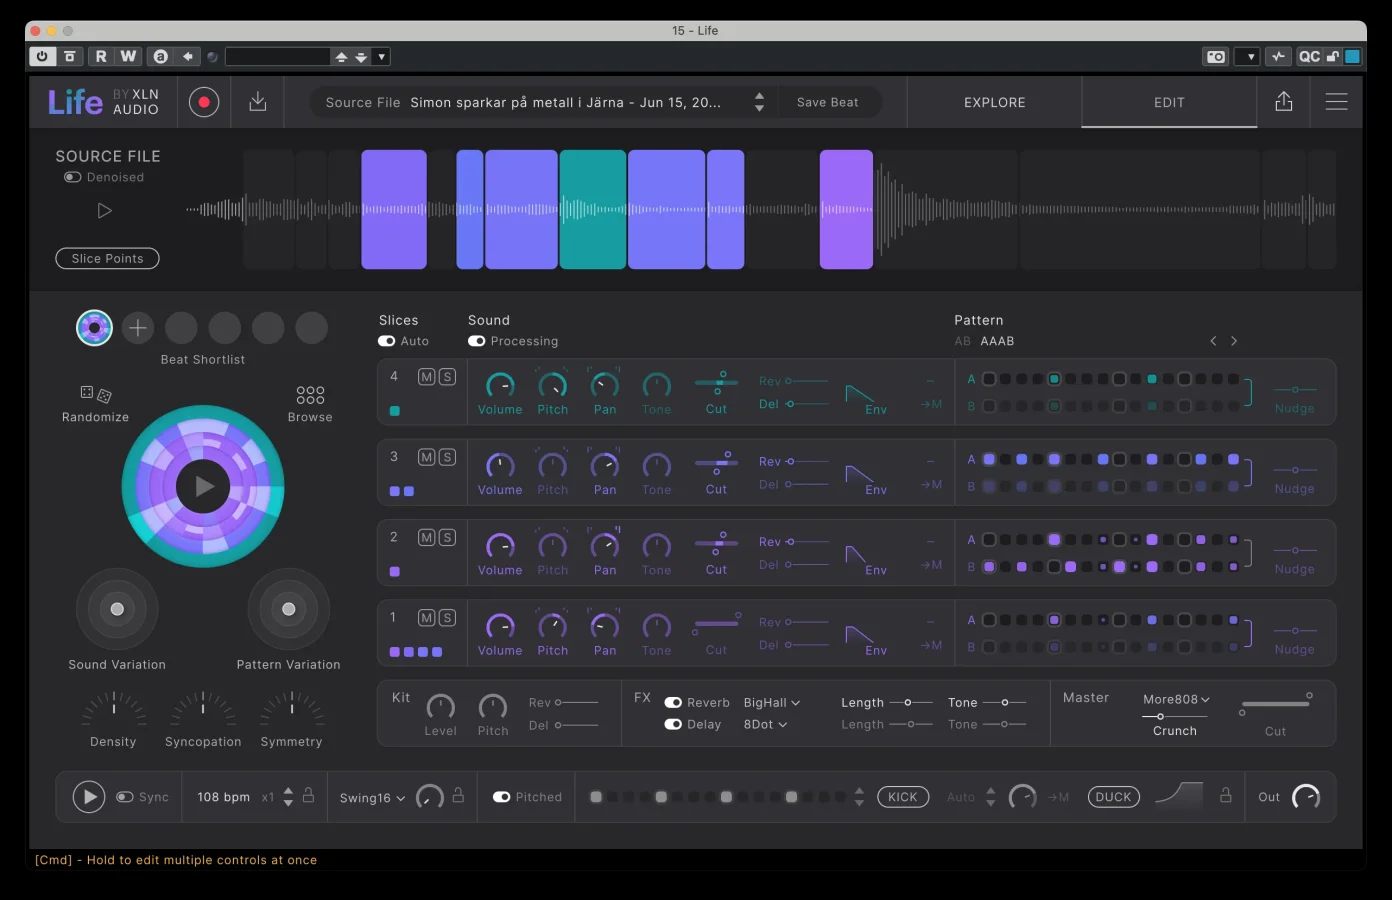Click the share/export icon in the top right
This screenshot has width=1392, height=900.
1284,101
